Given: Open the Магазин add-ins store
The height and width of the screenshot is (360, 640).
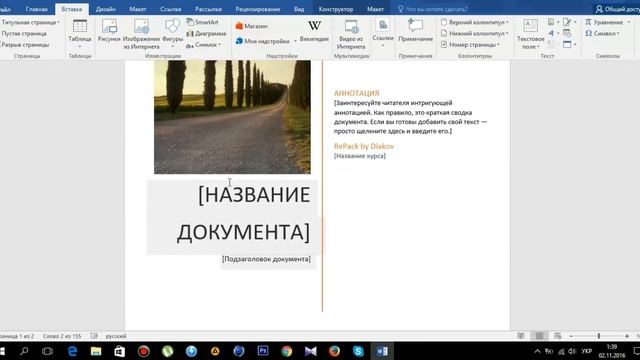Looking at the screenshot, I should click(252, 26).
